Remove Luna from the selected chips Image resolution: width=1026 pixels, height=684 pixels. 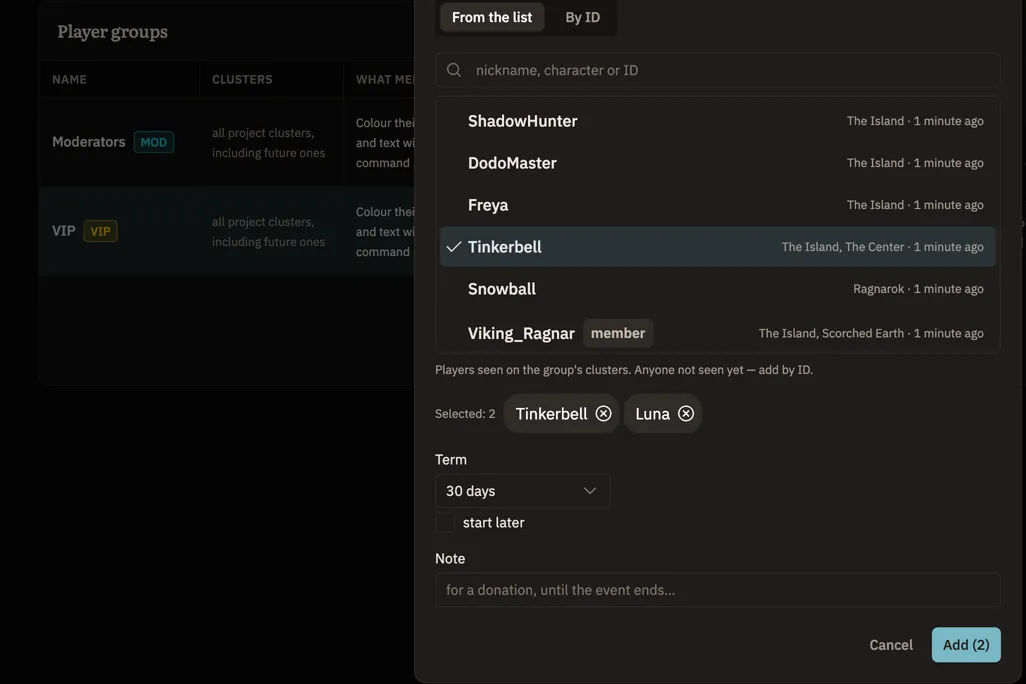685,414
